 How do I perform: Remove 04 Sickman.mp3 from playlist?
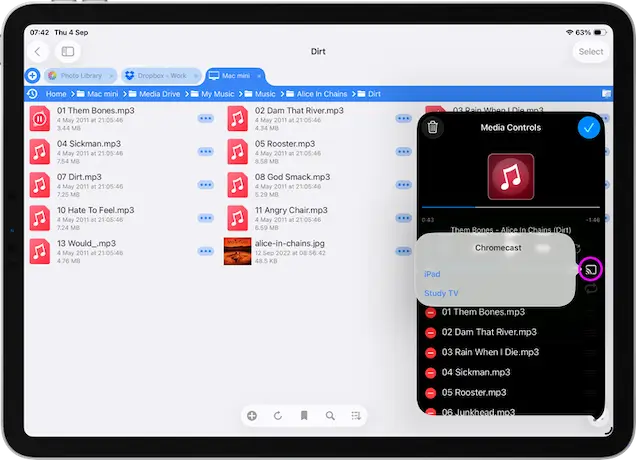(430, 372)
